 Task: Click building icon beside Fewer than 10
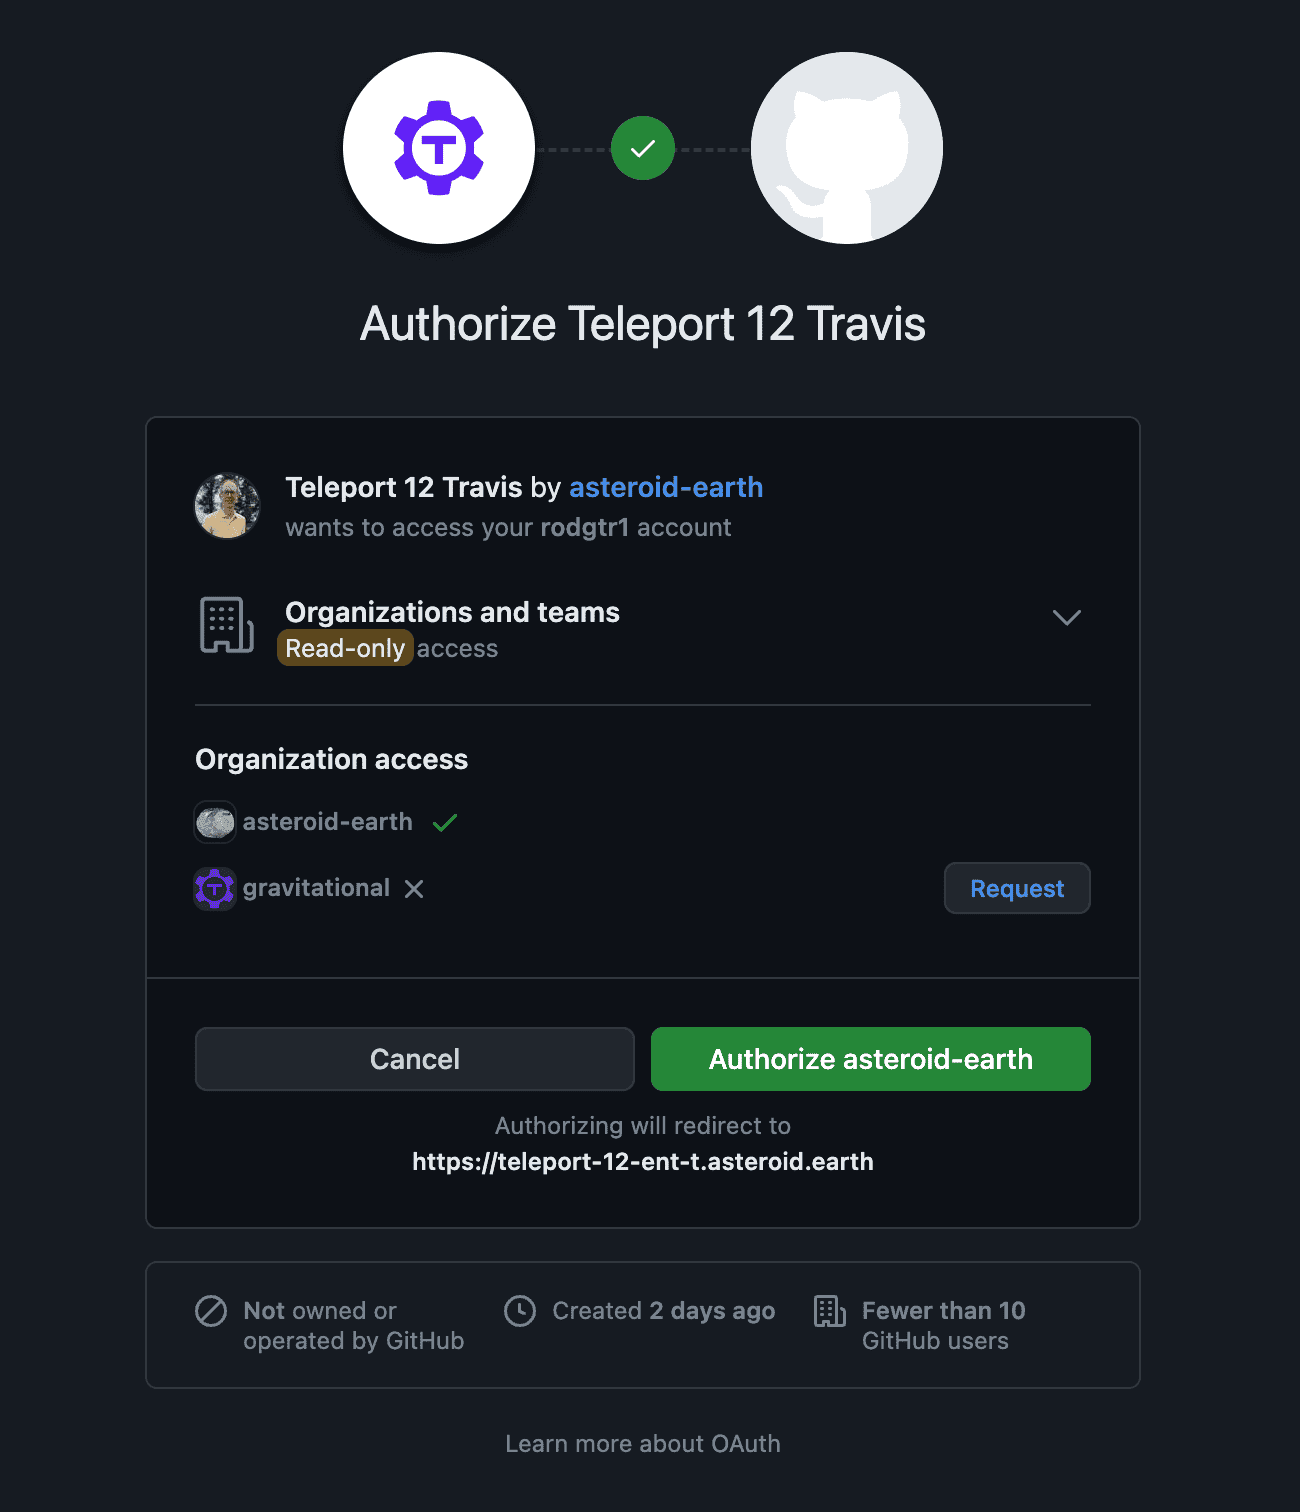tap(830, 1310)
